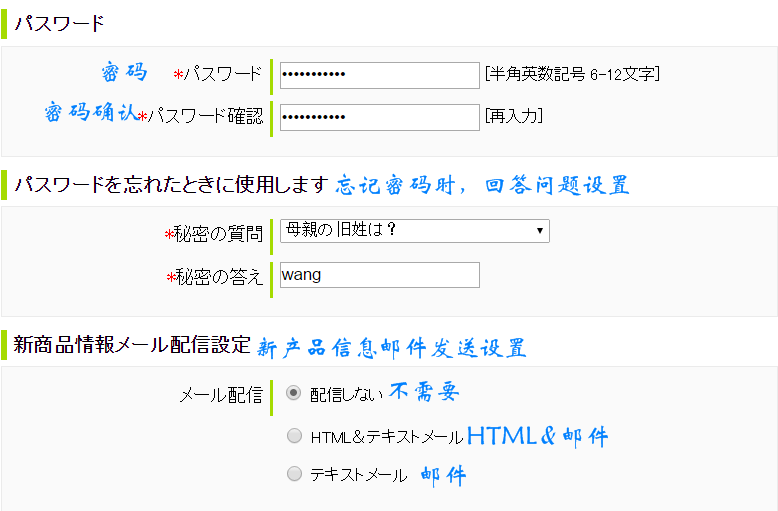Click the 秘密の答え field containing wang
This screenshot has width=778, height=511.
[x=379, y=275]
